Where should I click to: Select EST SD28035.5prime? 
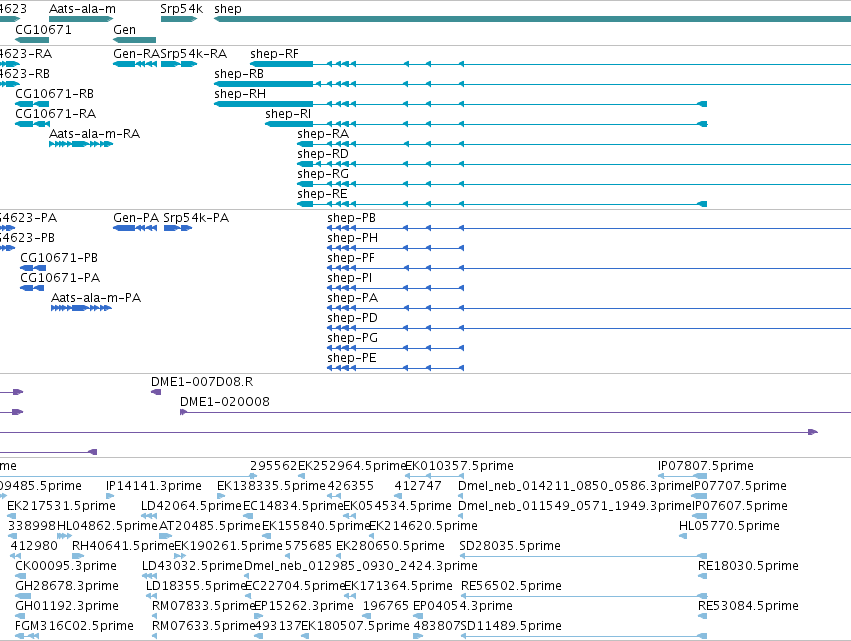510,547
